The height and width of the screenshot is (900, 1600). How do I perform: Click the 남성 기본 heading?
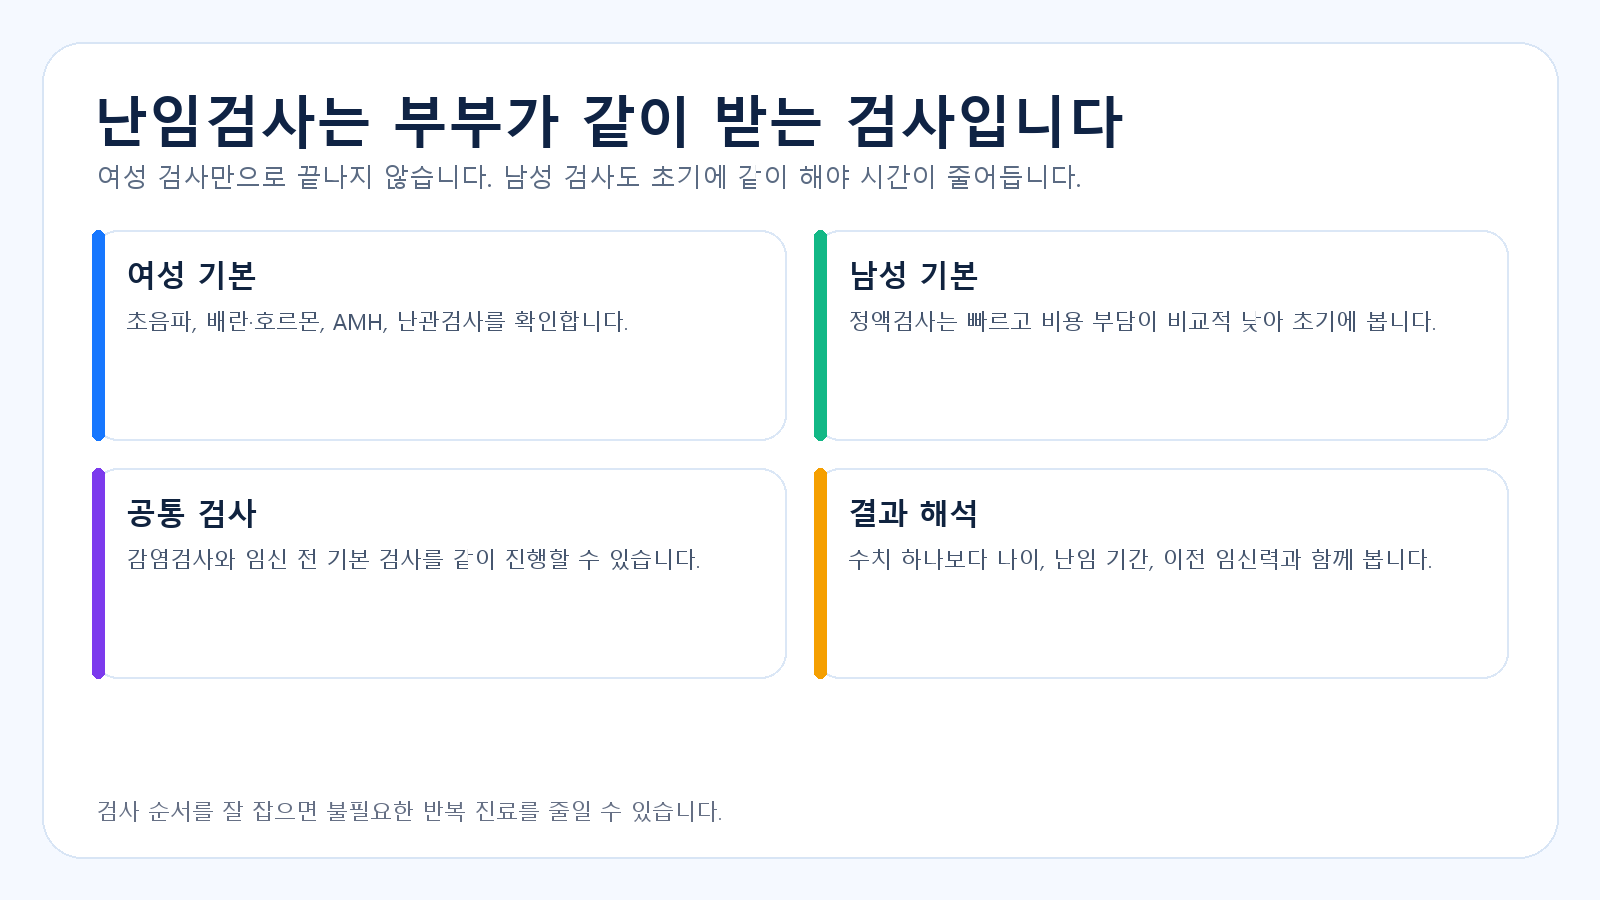[913, 275]
